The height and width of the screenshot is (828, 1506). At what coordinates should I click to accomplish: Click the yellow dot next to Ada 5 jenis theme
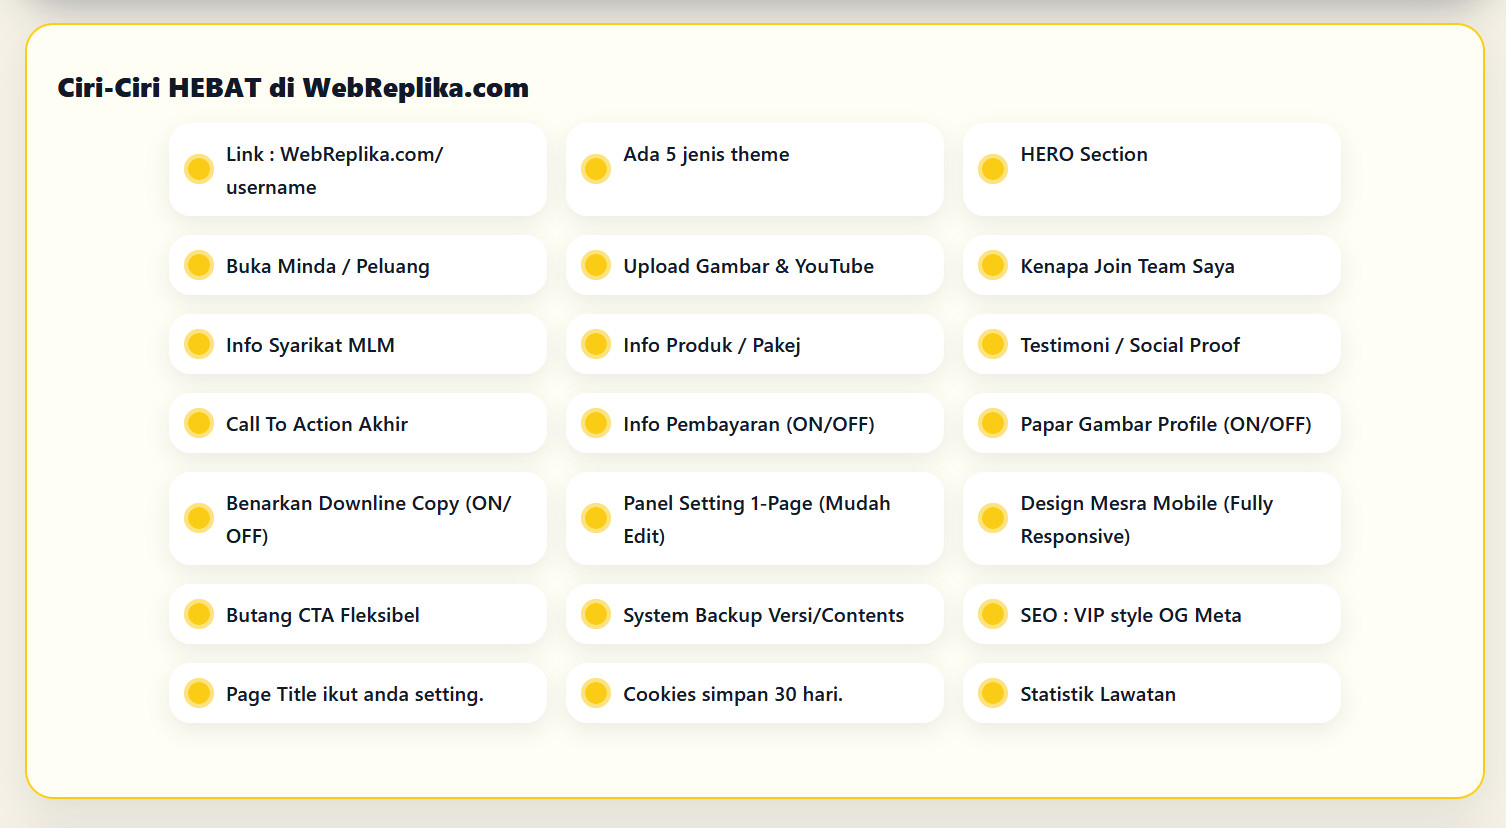click(596, 169)
